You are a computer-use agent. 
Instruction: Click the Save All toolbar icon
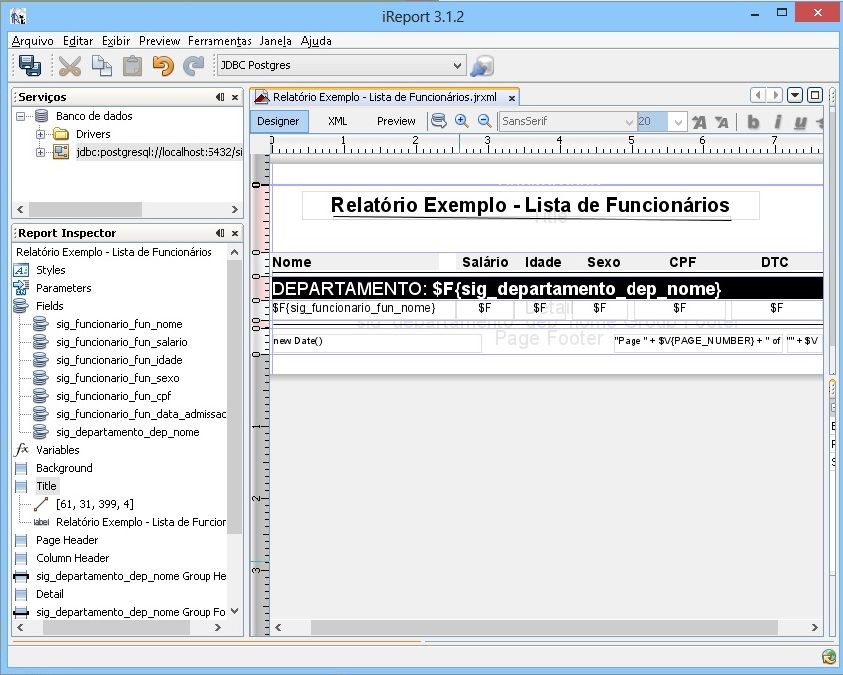click(x=30, y=66)
